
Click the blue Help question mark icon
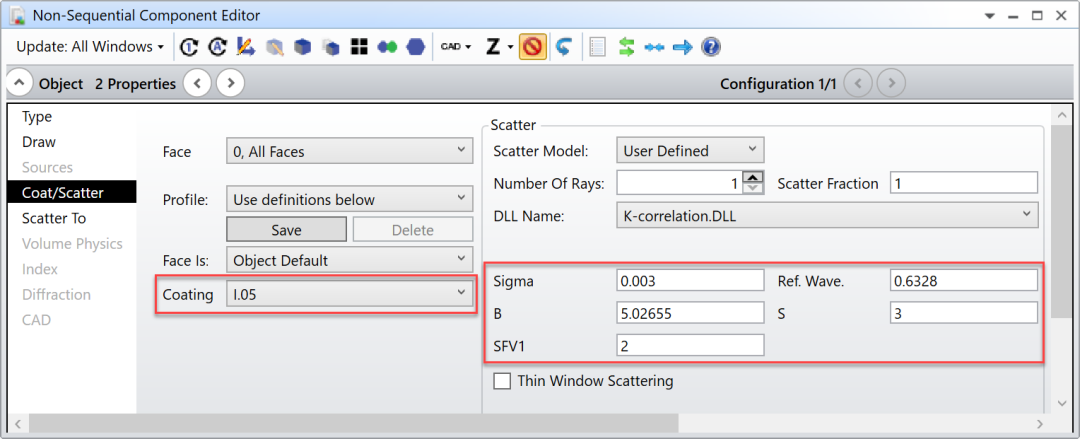711,47
